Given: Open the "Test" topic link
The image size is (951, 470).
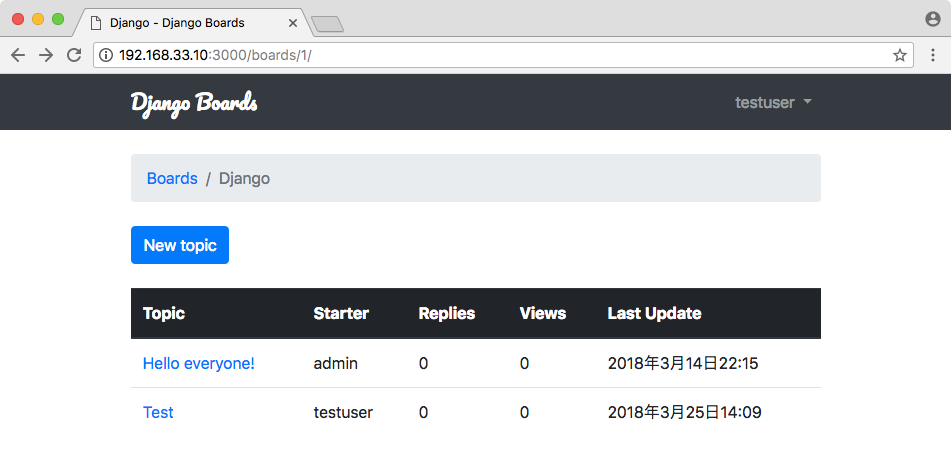Looking at the screenshot, I should (158, 412).
